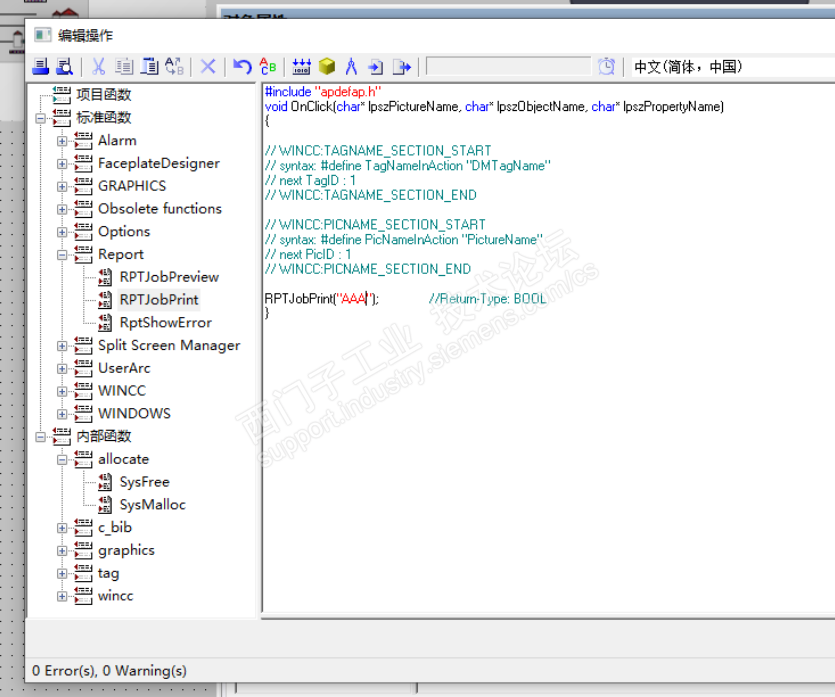
Task: Expand Split Screen Manager group
Action: (x=62, y=346)
